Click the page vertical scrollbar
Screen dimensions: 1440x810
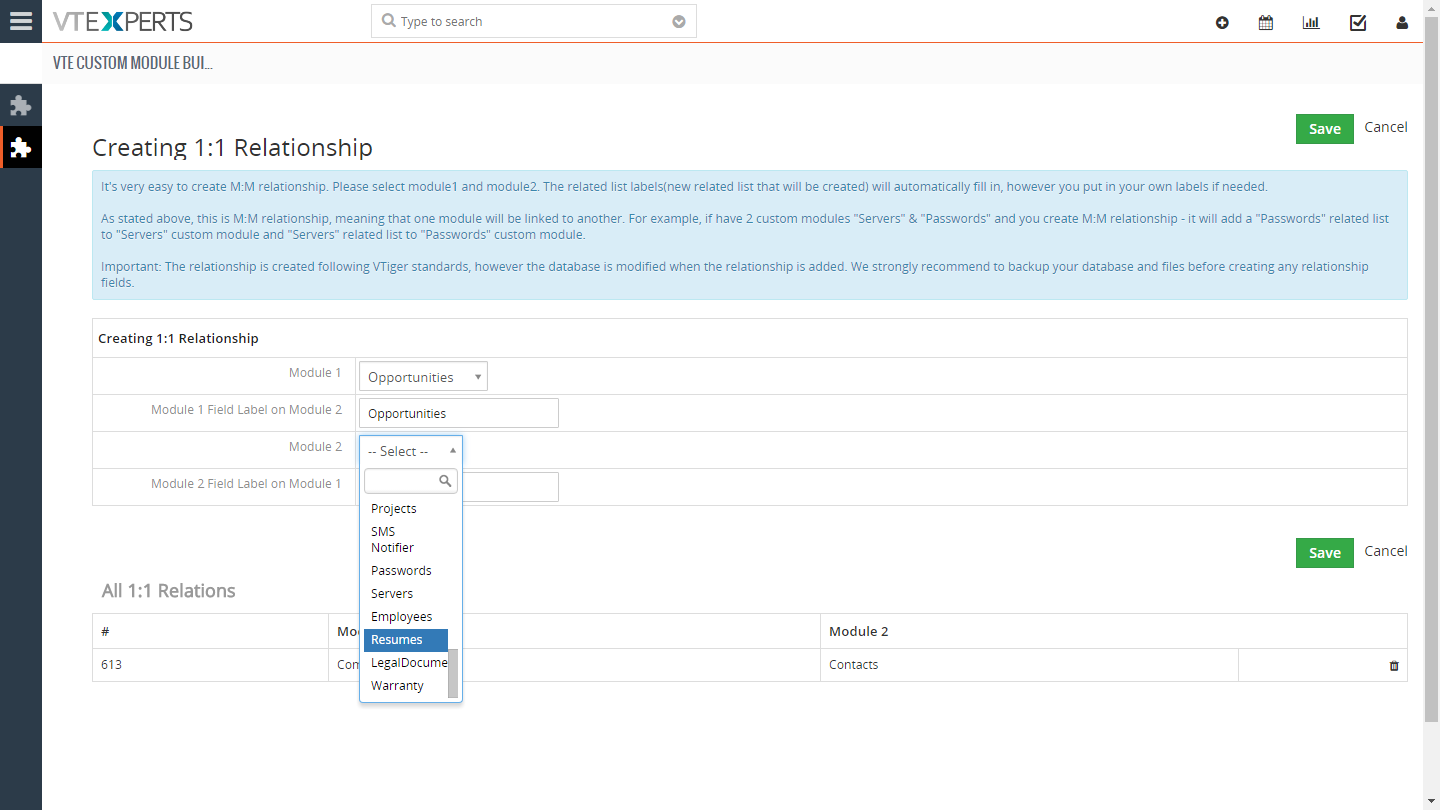1431,370
